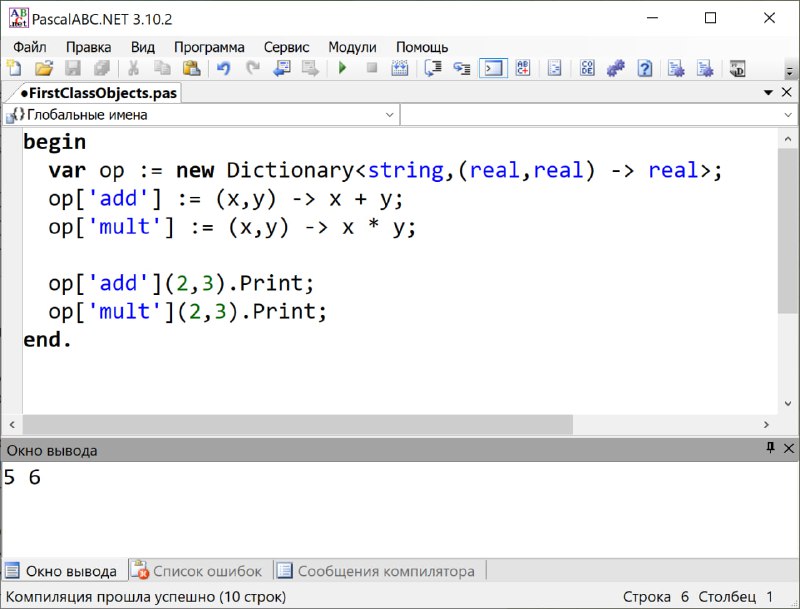Open help with the question-mark icon
800x609 pixels.
coord(645,68)
